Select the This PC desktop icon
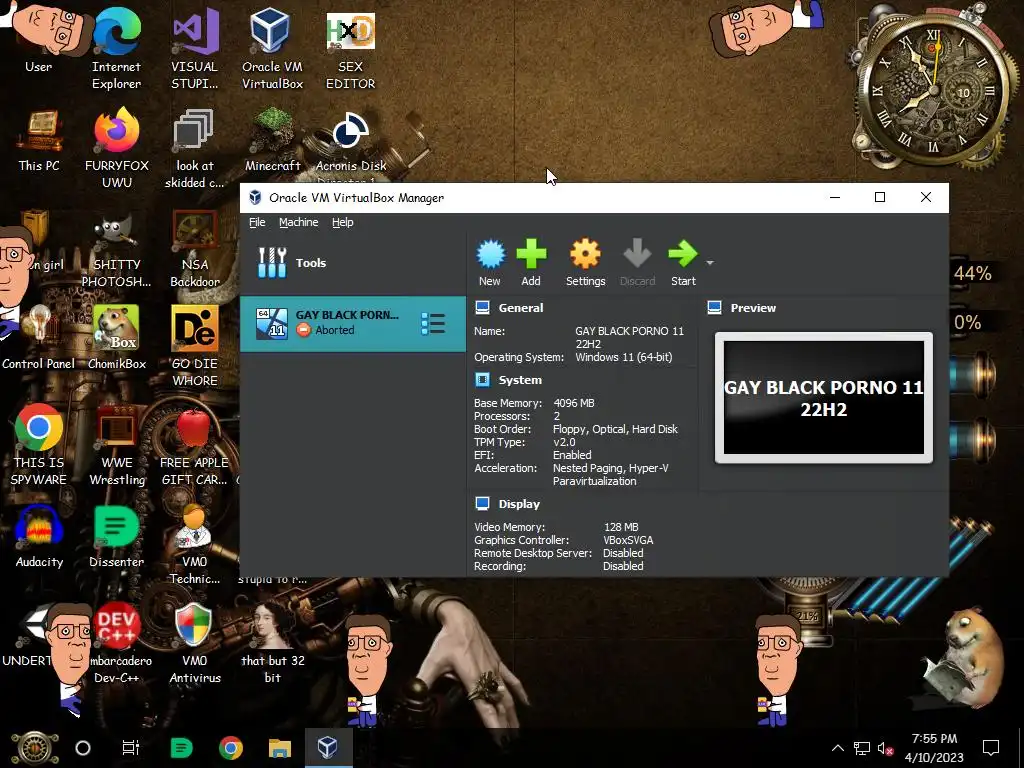Viewport: 1024px width, 768px height. pos(39,140)
